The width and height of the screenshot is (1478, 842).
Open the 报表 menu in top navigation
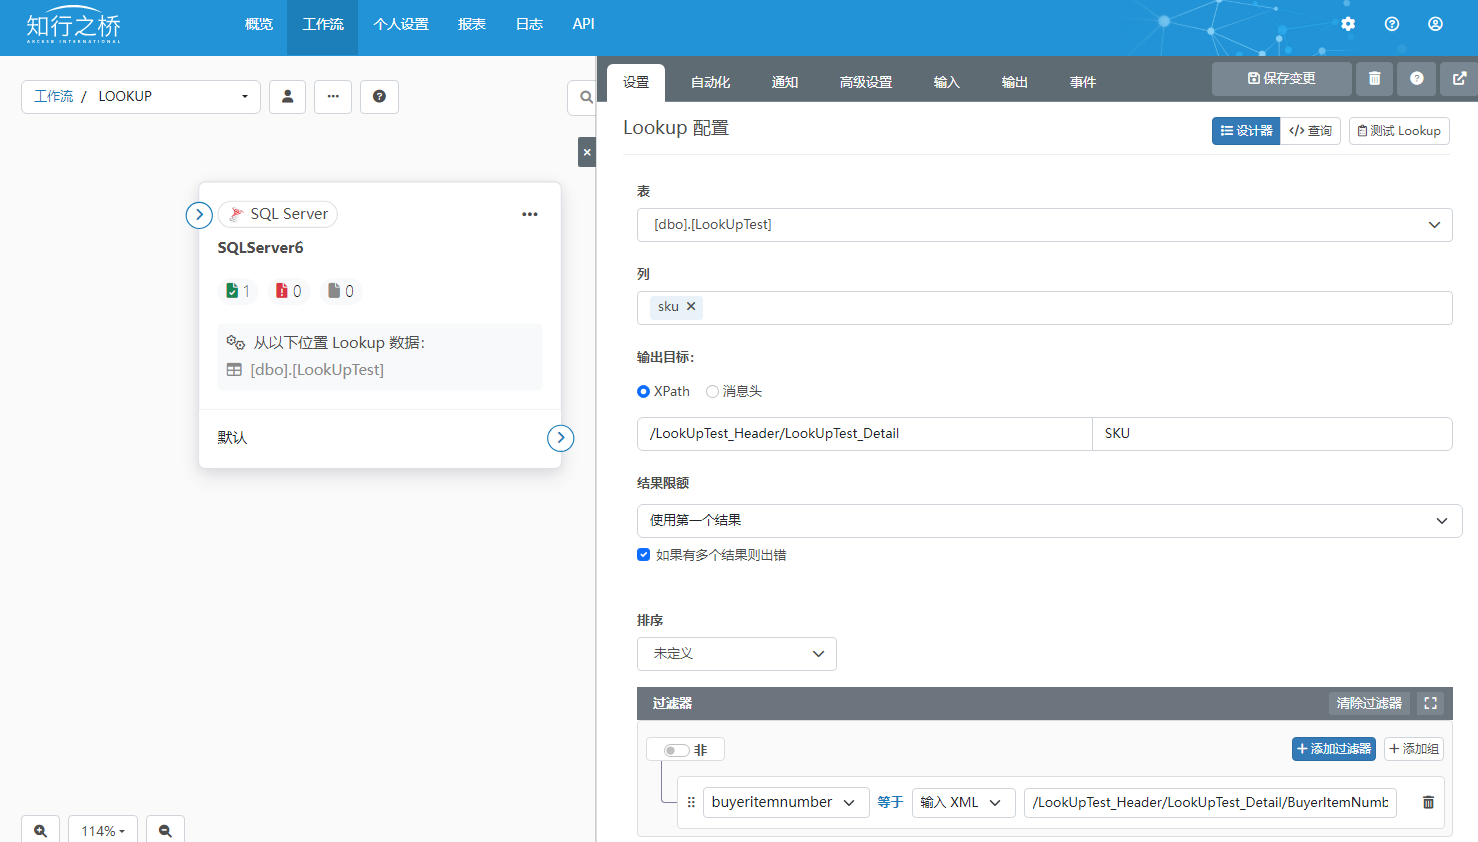point(472,24)
